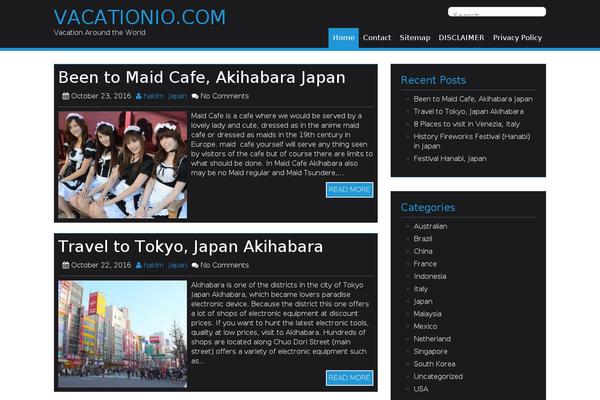Click the VACATIONIO.COM site title
Viewport: 600px width, 400px height.
pyautogui.click(x=140, y=18)
